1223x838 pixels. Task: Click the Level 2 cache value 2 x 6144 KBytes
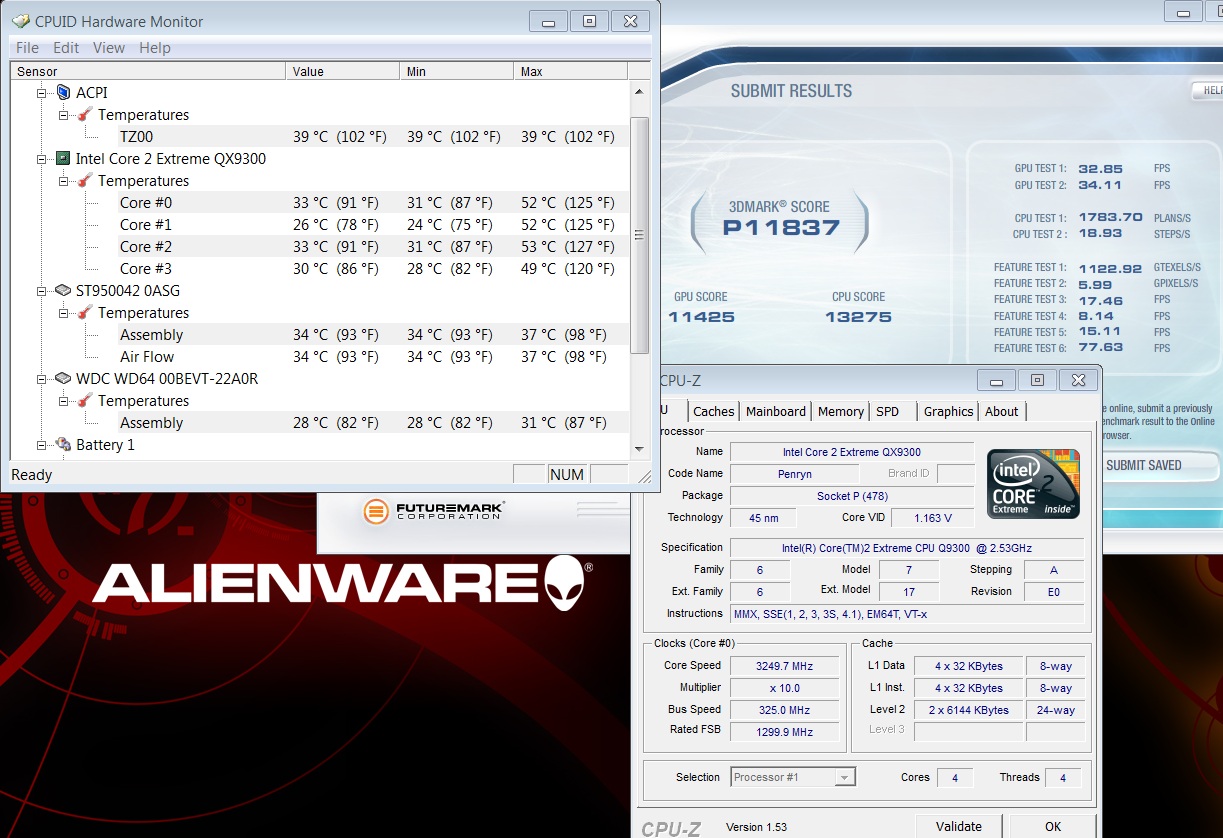click(x=968, y=710)
